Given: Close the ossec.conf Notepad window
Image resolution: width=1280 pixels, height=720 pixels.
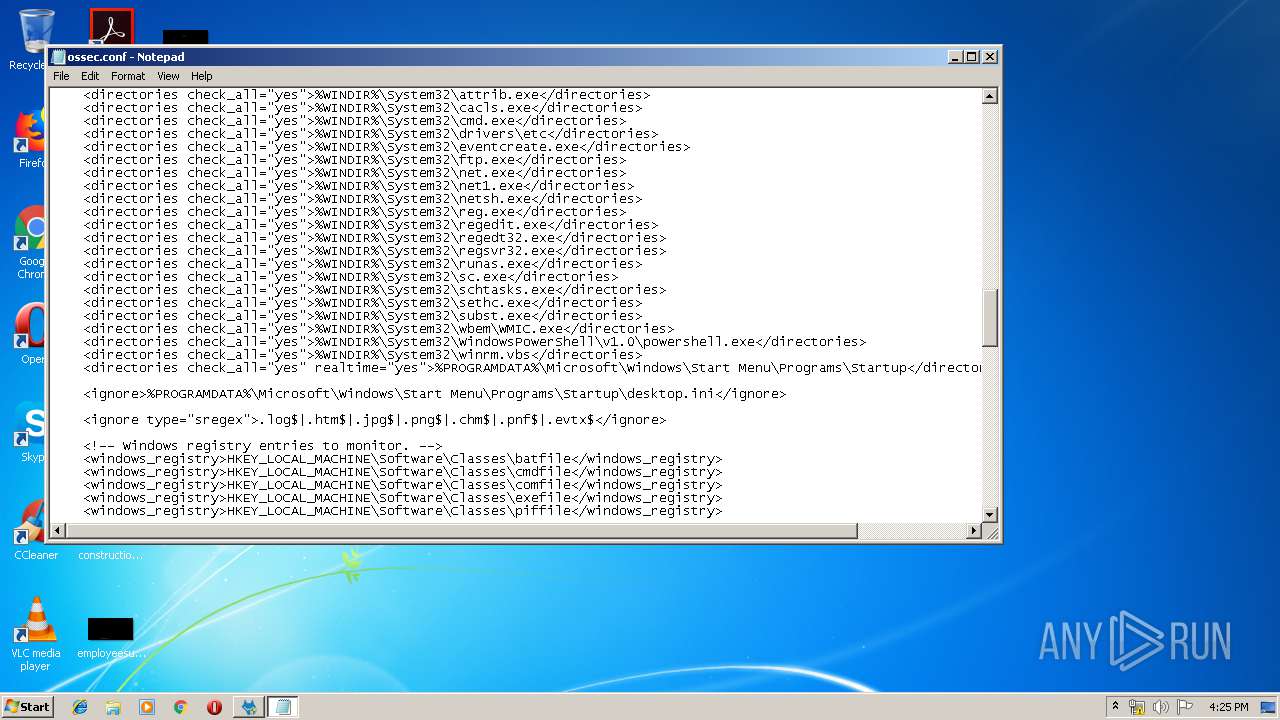Looking at the screenshot, I should [x=989, y=57].
